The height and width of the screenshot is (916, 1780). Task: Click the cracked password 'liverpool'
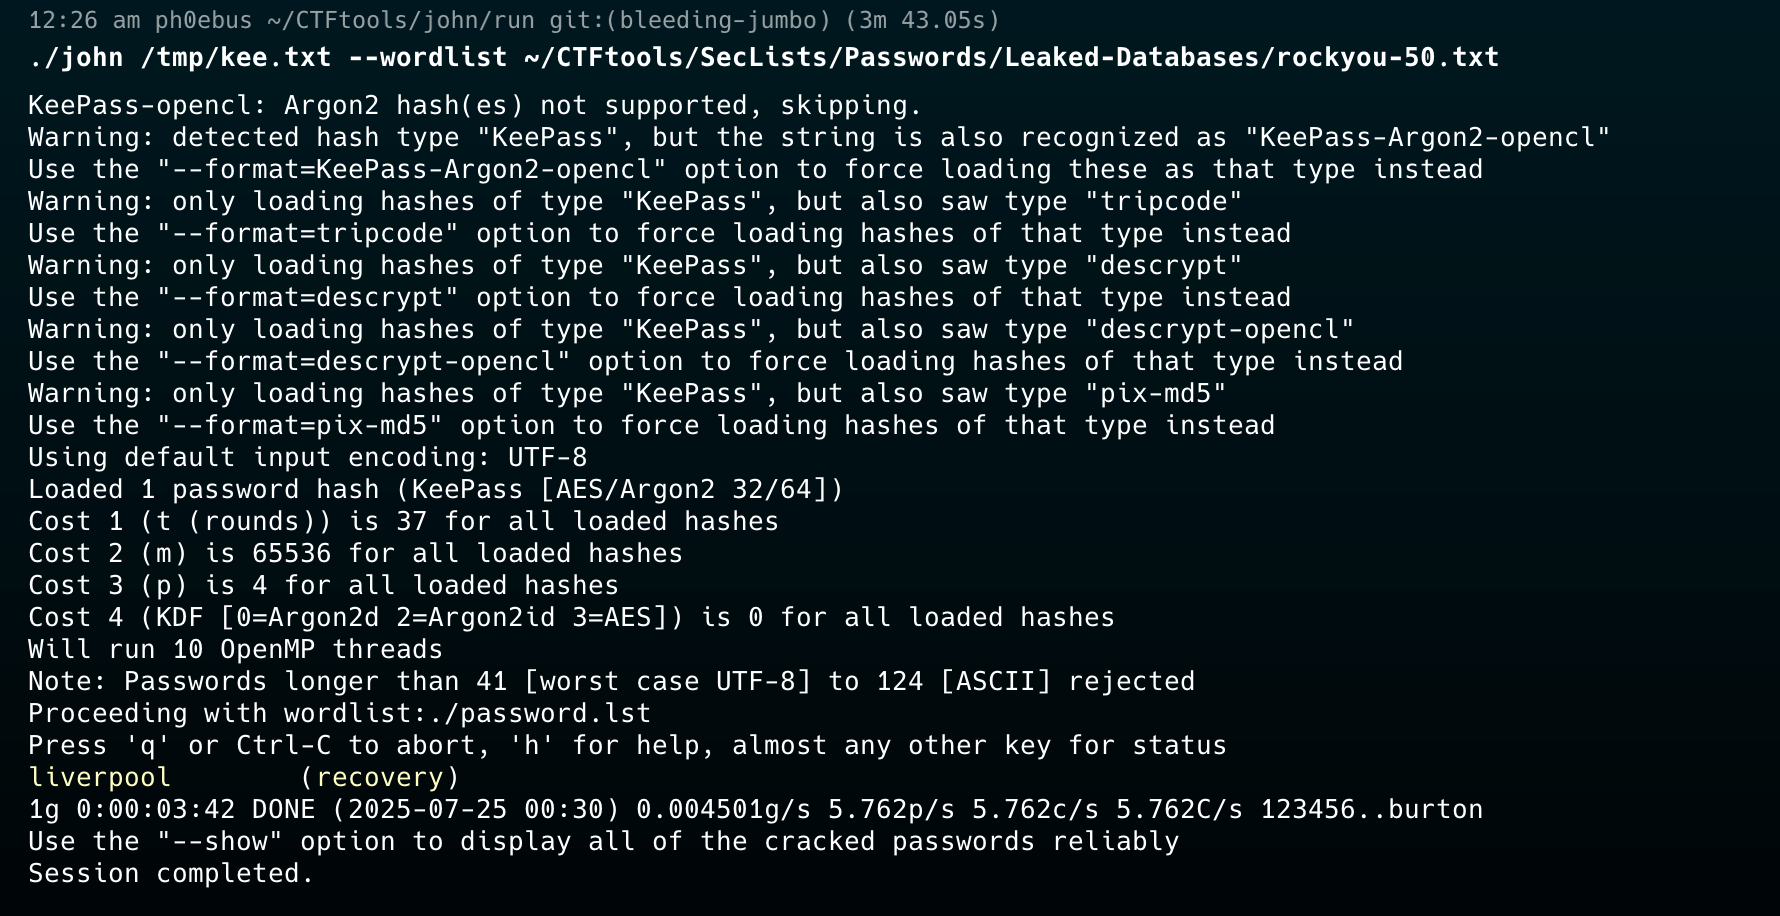click(100, 777)
